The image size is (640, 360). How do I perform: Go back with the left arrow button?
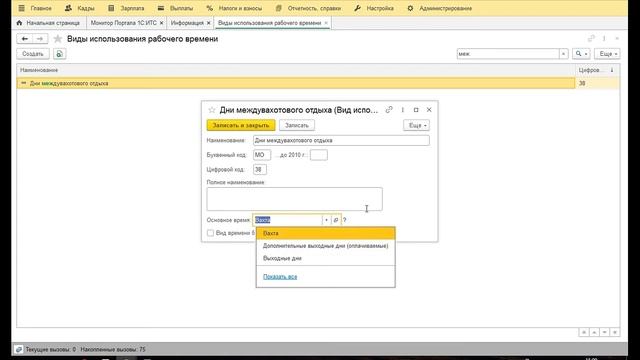[24, 39]
